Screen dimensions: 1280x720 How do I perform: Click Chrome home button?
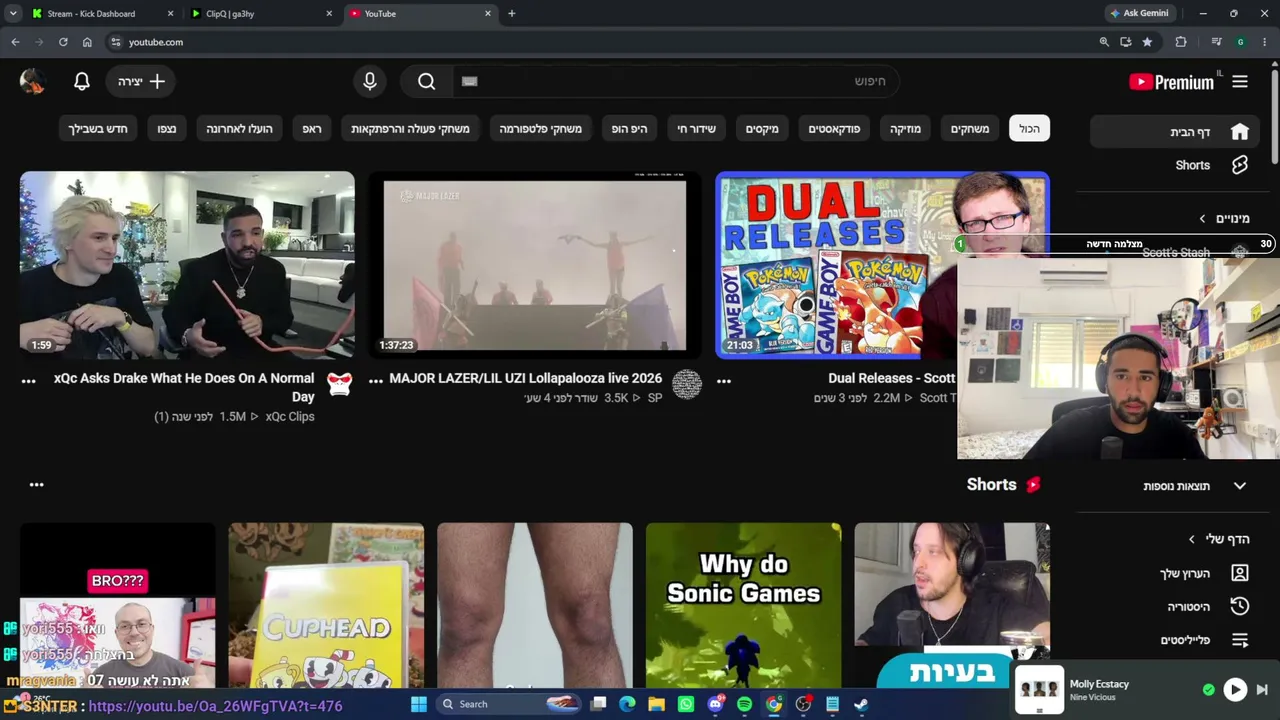87,42
